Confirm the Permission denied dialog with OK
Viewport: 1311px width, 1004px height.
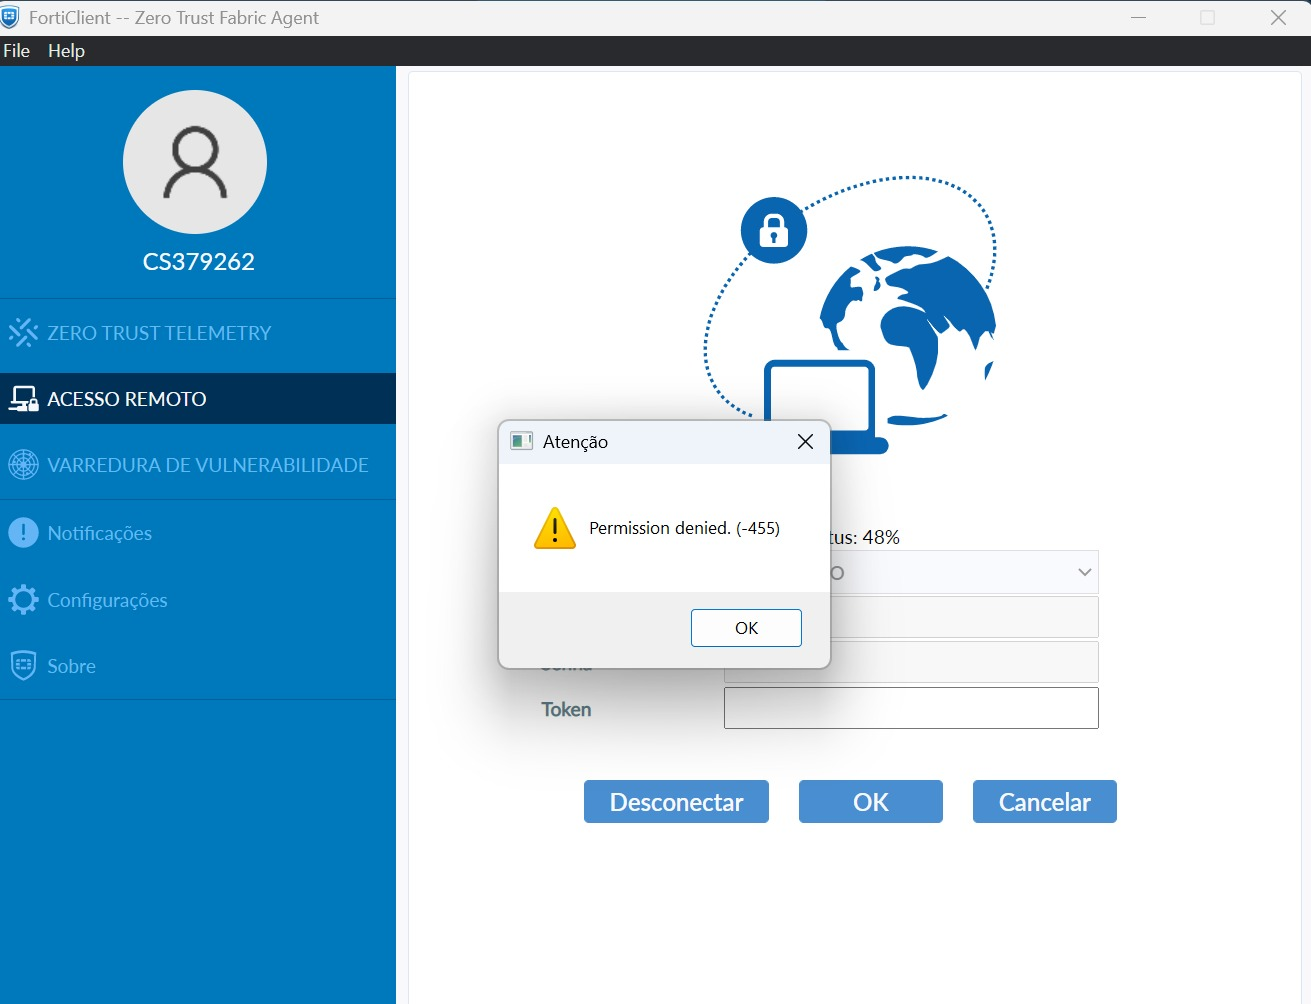click(746, 628)
